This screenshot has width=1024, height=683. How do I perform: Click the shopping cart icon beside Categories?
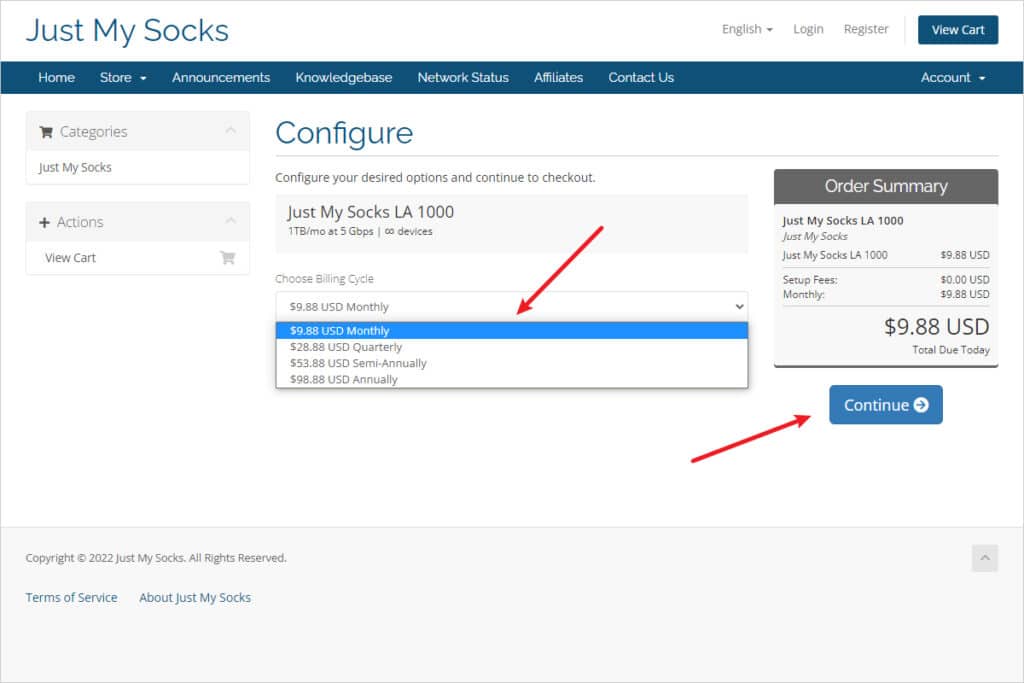(46, 132)
